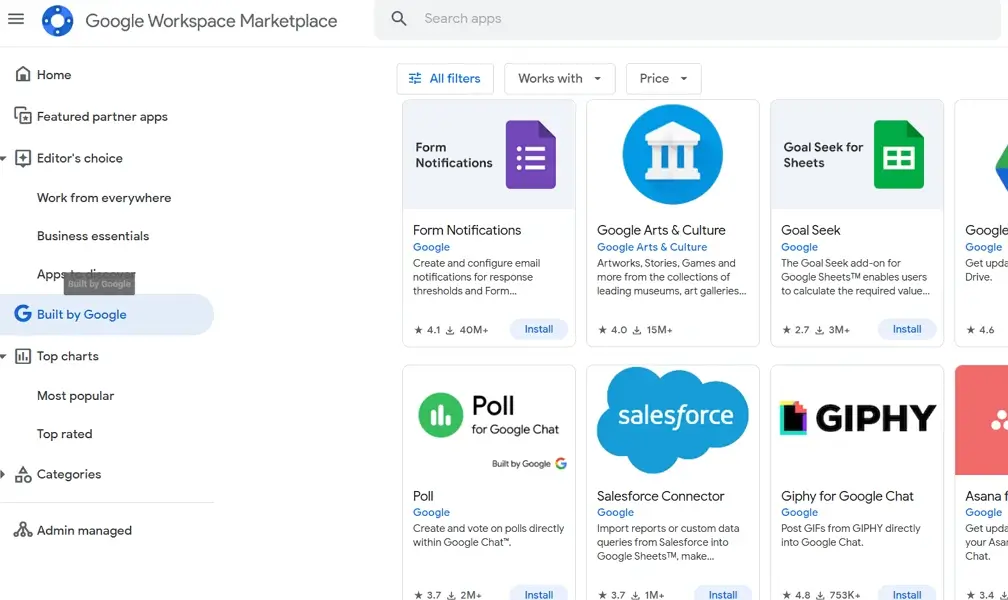The height and width of the screenshot is (600, 1008).
Task: Click the search magnifier icon
Action: click(399, 19)
